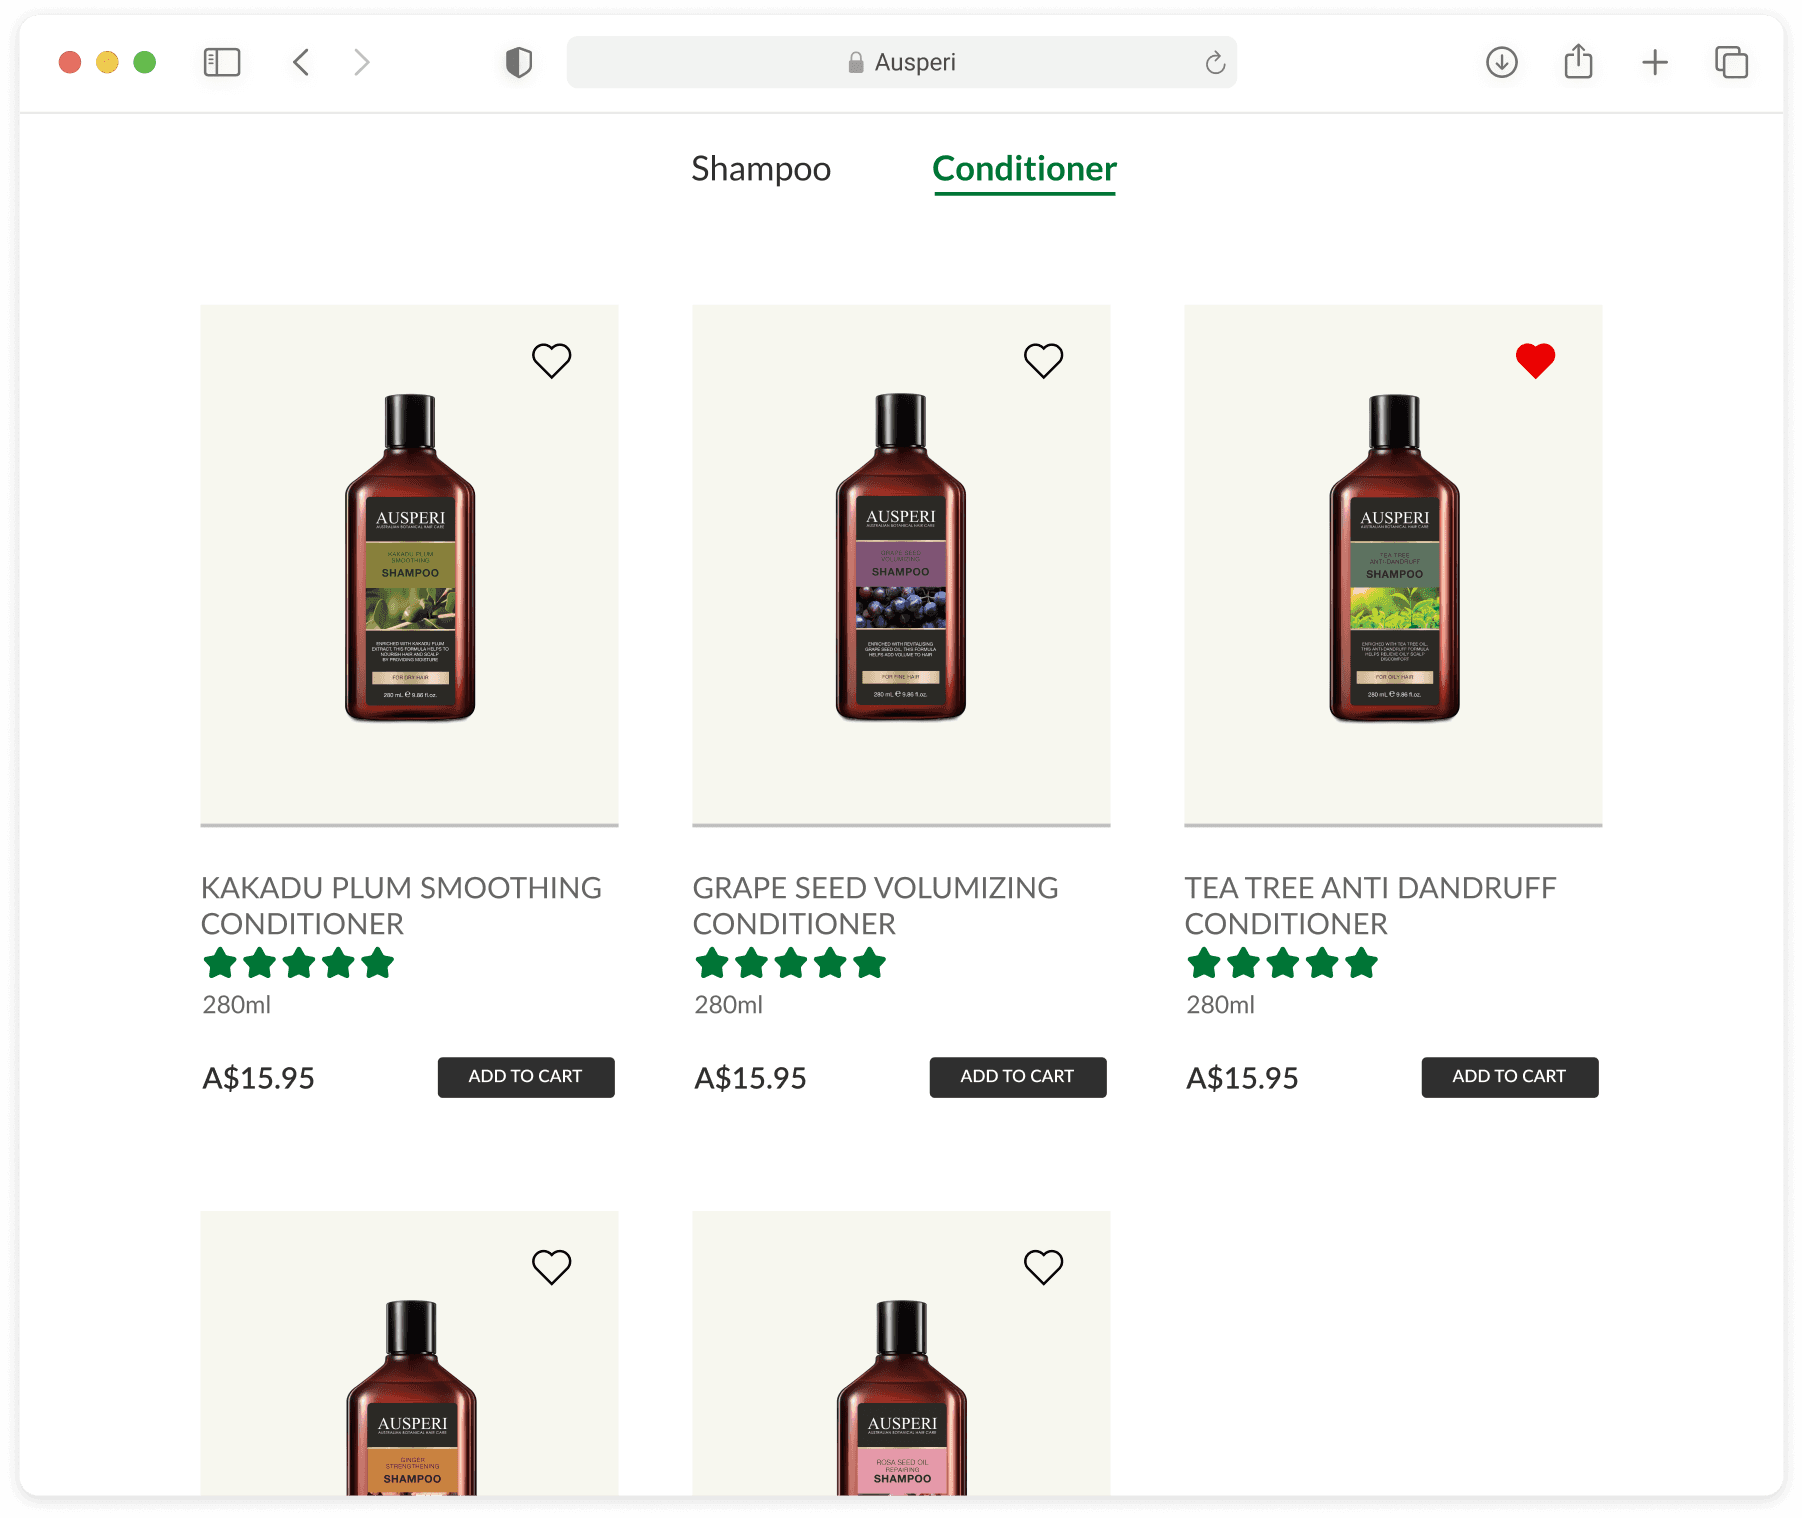Switch to the Shampoo tab

click(761, 169)
